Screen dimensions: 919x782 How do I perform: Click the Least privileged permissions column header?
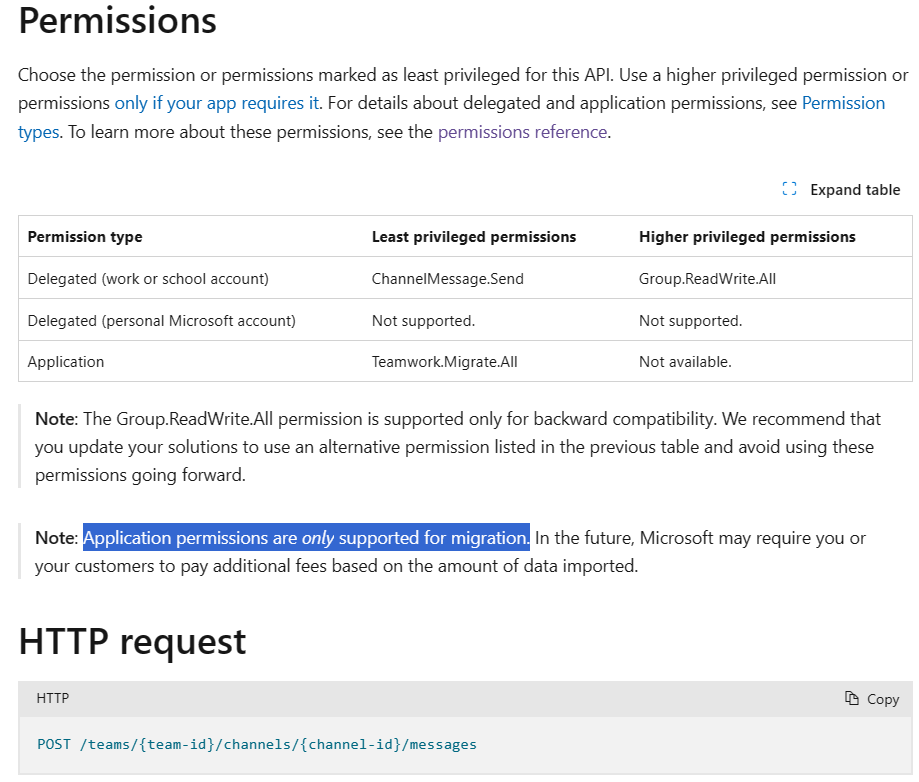[474, 236]
